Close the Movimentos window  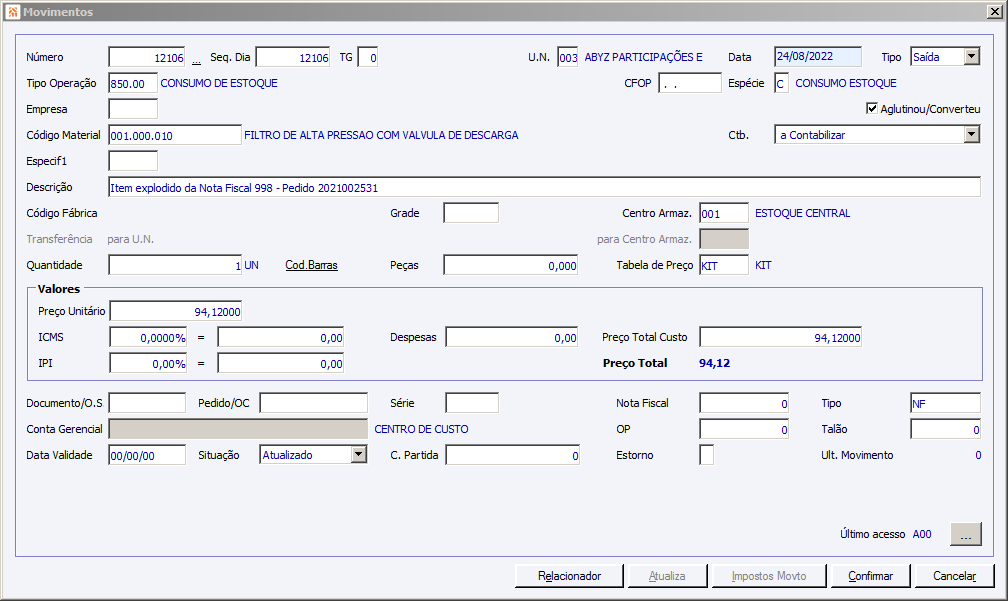994,12
